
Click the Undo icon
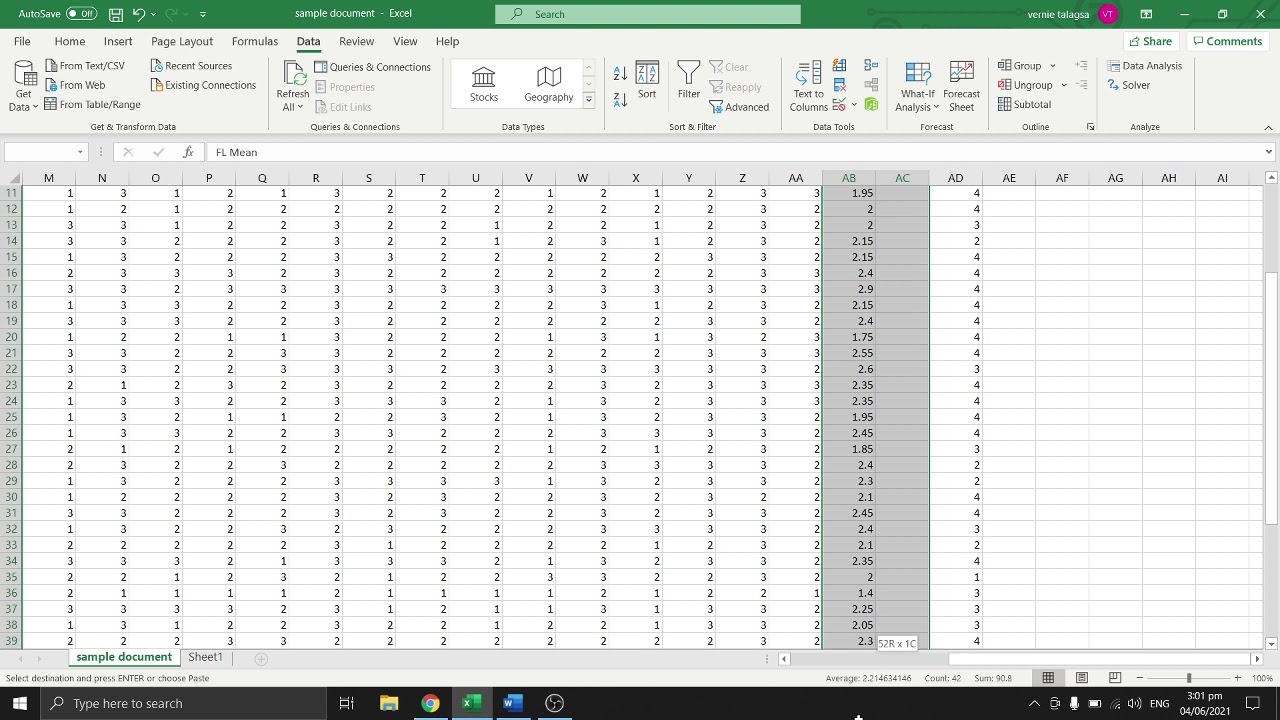pyautogui.click(x=139, y=14)
